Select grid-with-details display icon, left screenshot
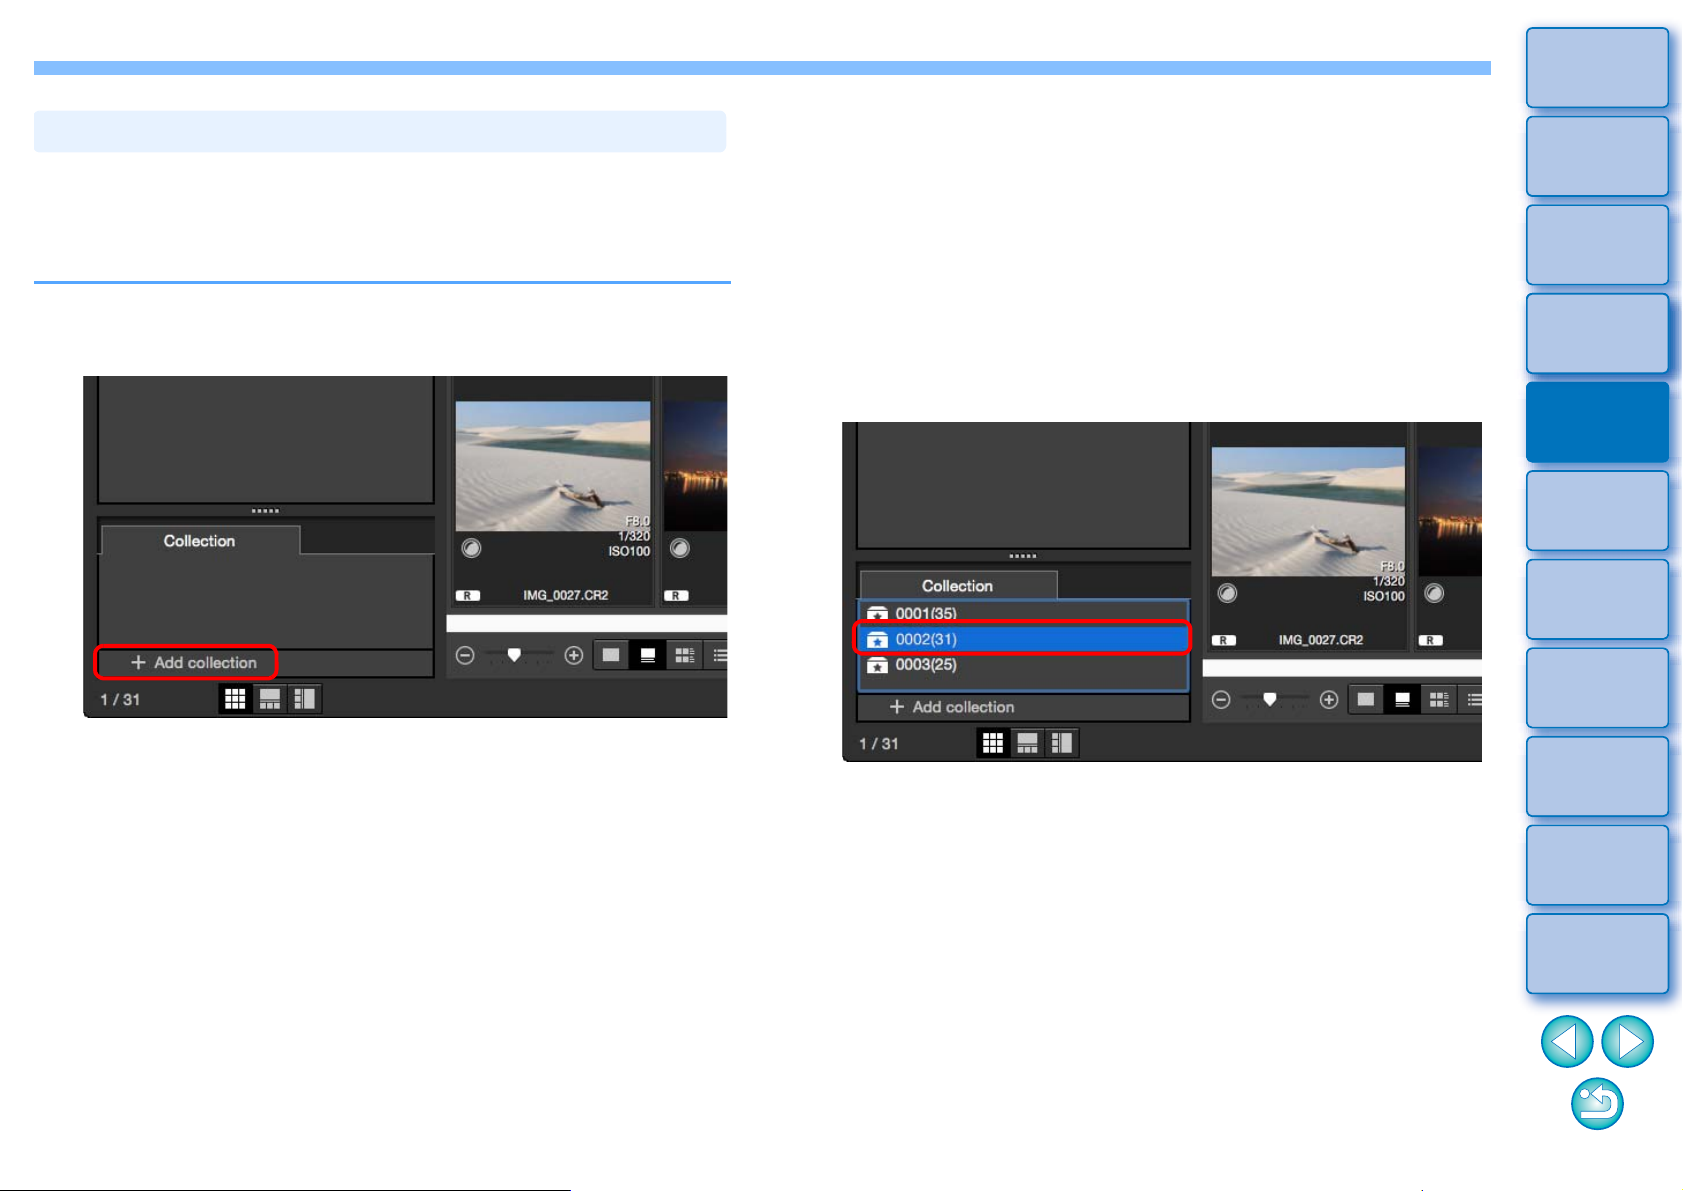 [685, 656]
